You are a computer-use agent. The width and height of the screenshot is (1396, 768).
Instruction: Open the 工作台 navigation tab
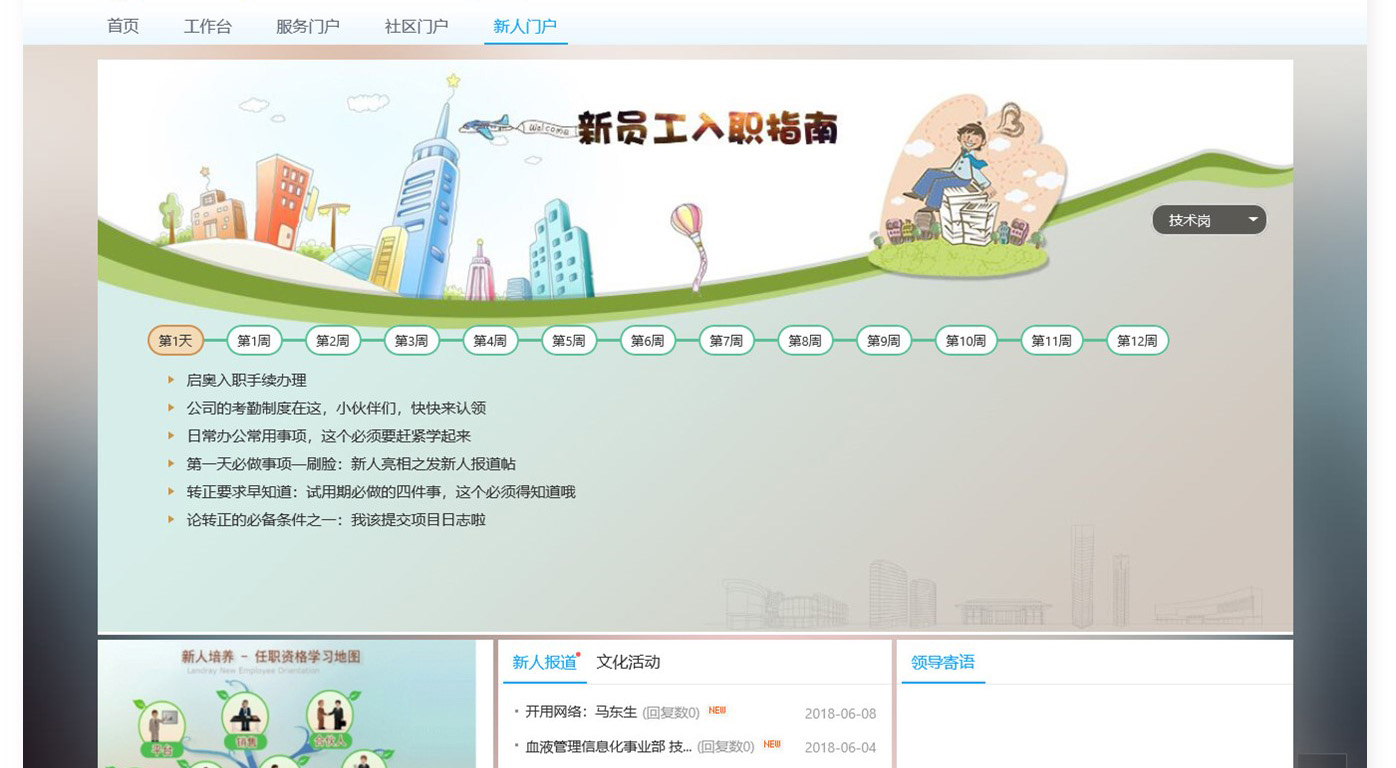coord(208,26)
